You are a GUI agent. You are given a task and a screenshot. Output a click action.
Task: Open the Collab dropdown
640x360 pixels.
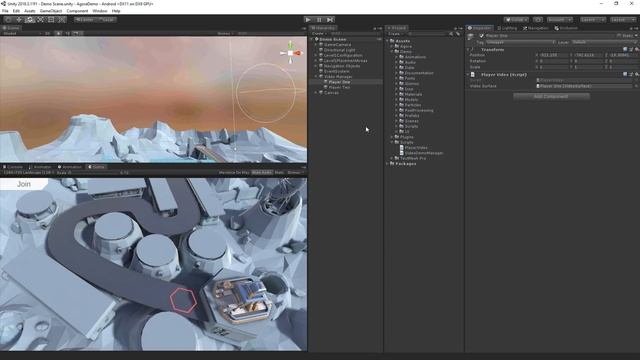tap(516, 20)
